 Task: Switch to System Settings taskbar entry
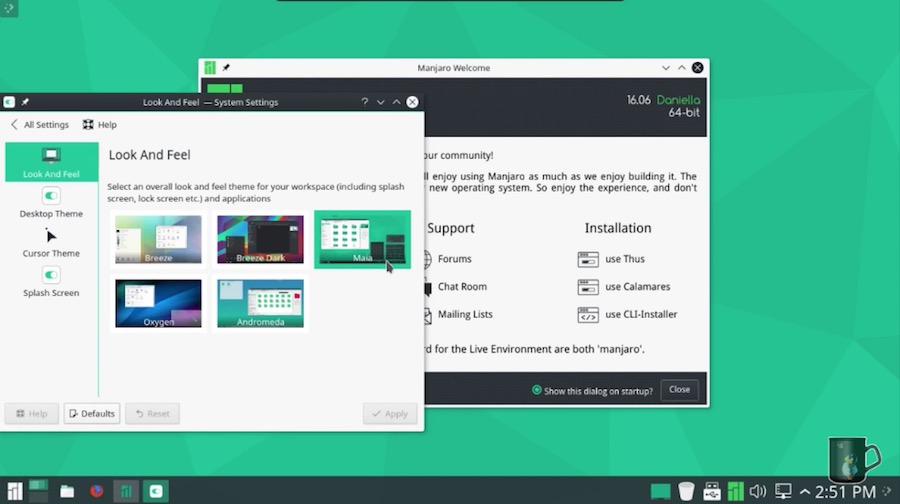click(x=156, y=491)
